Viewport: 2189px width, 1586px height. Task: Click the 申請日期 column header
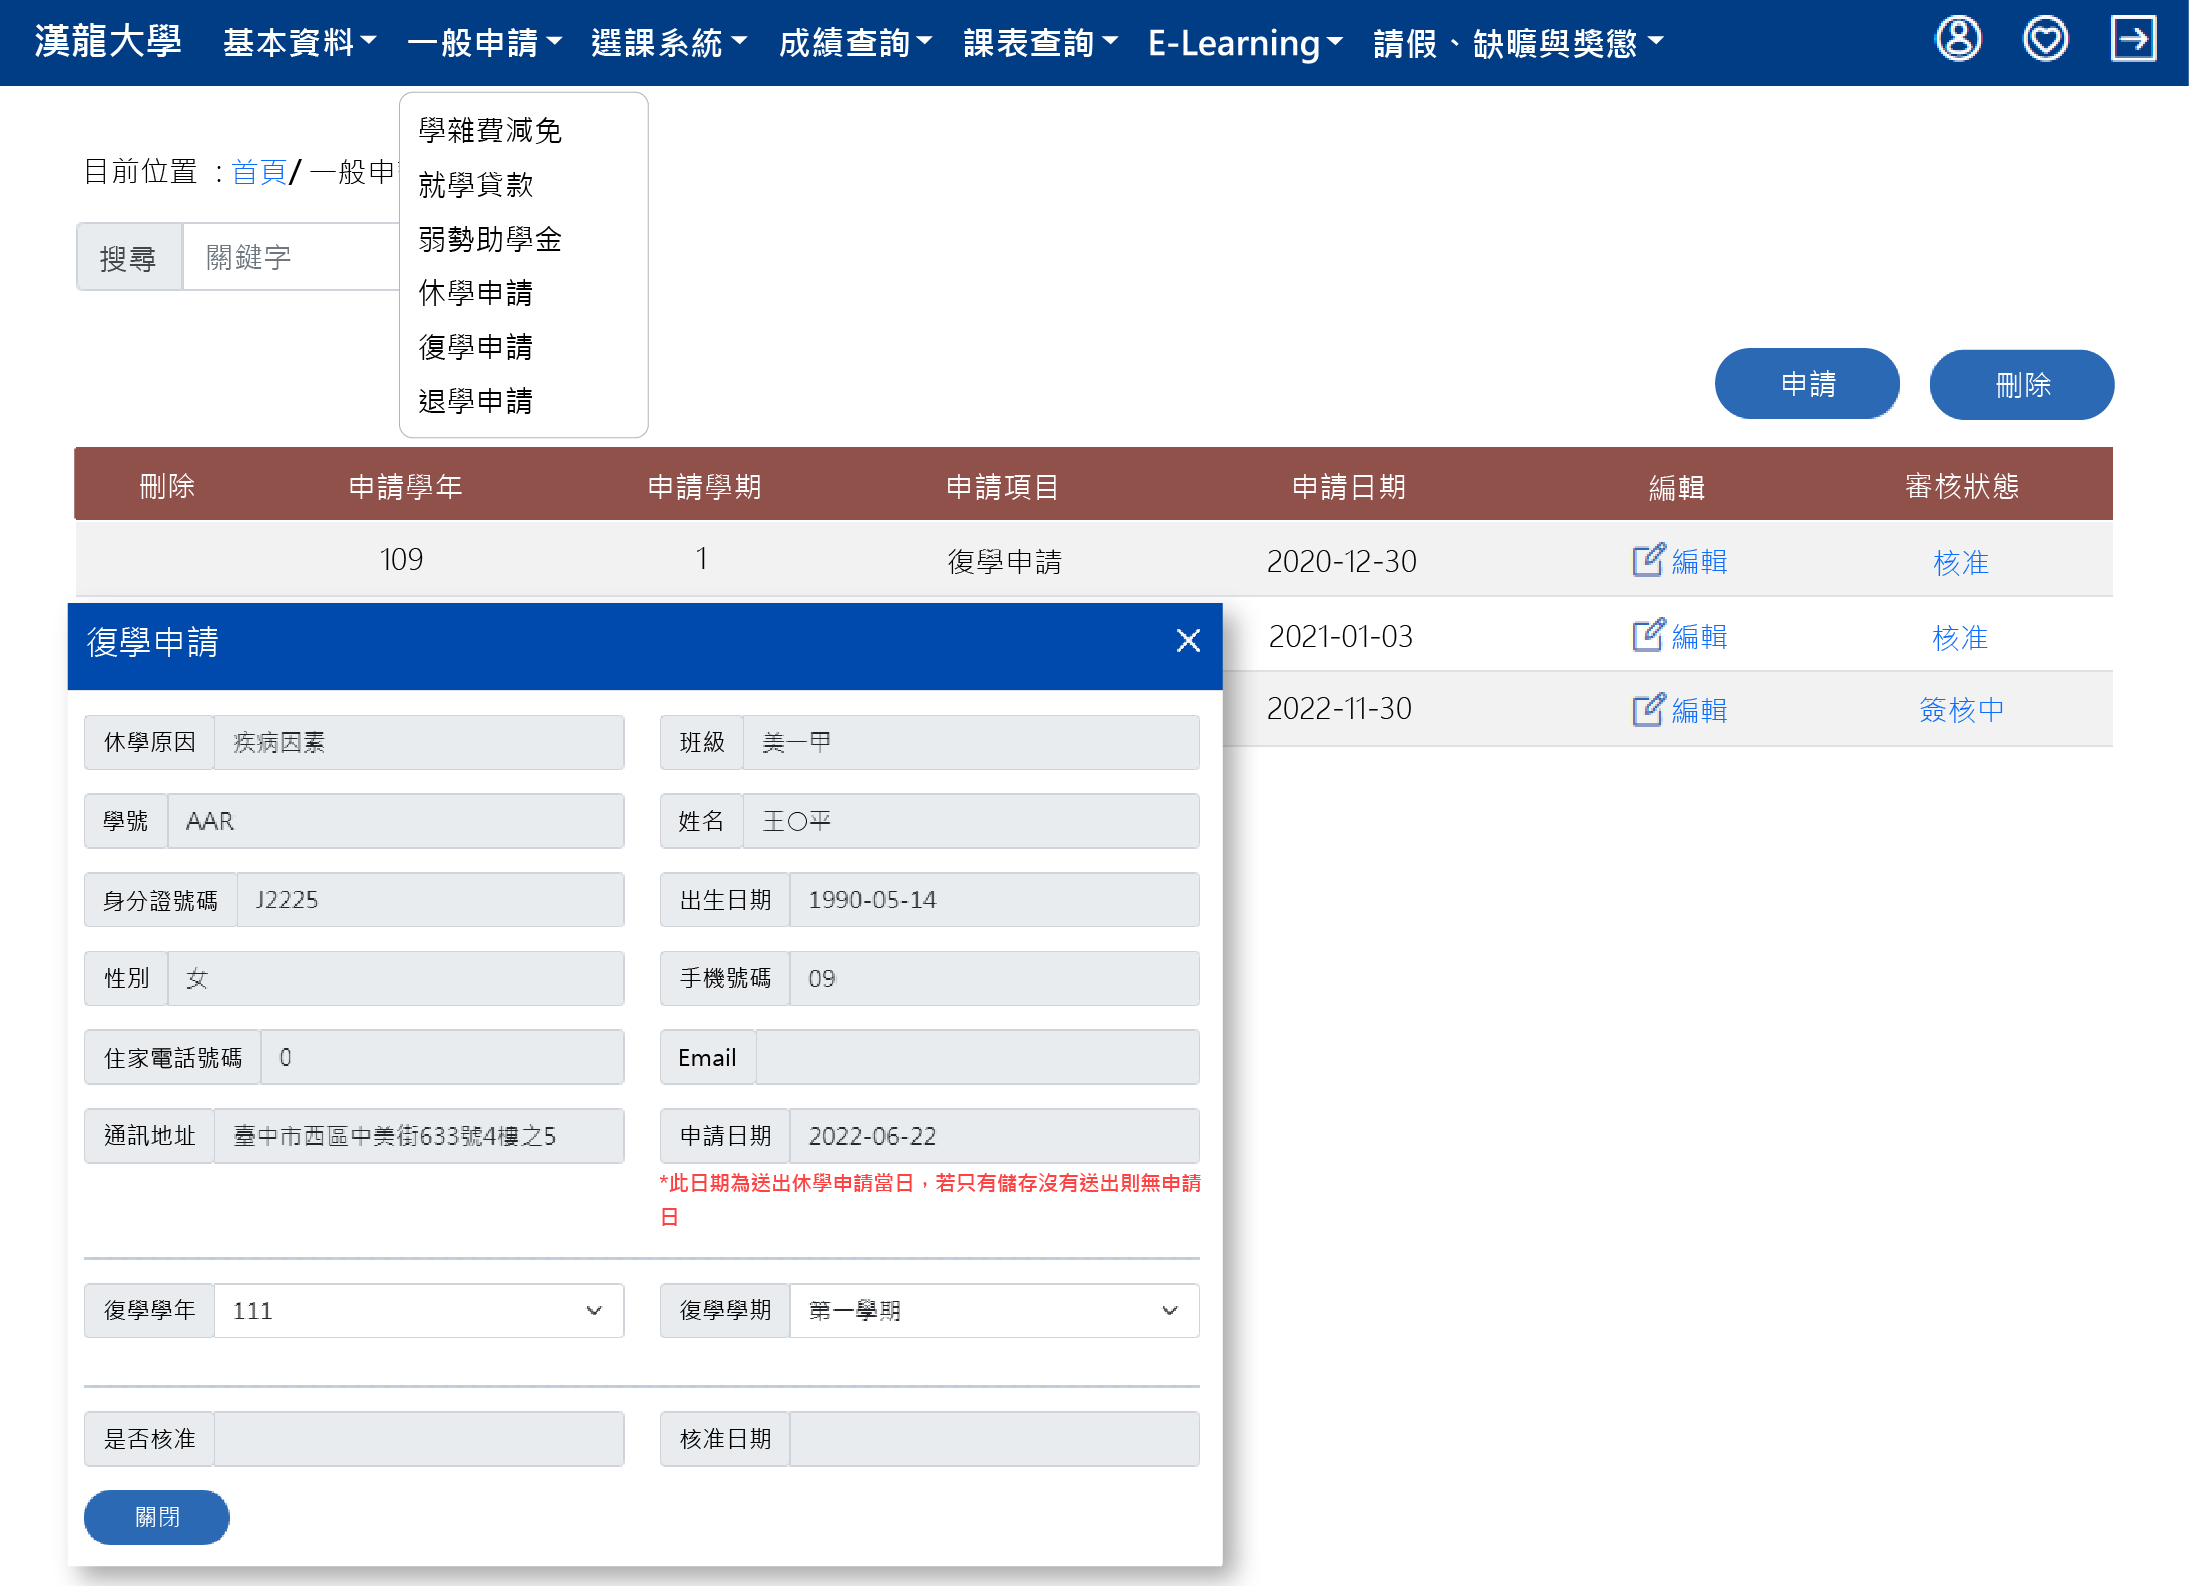(x=1349, y=487)
